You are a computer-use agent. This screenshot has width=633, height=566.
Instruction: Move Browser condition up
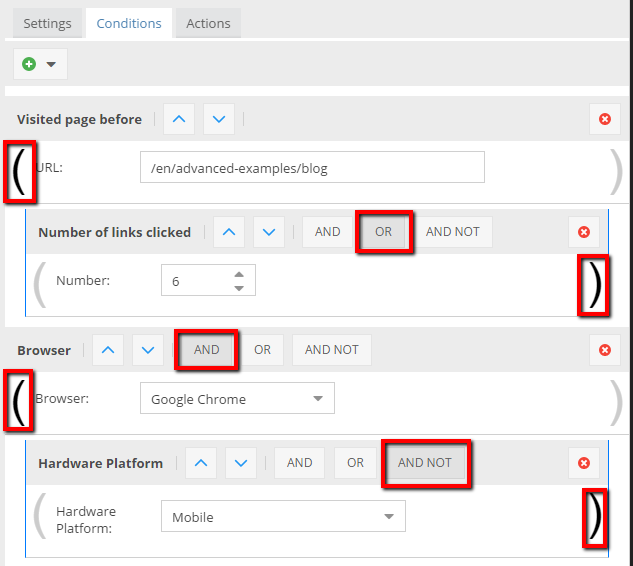[109, 350]
